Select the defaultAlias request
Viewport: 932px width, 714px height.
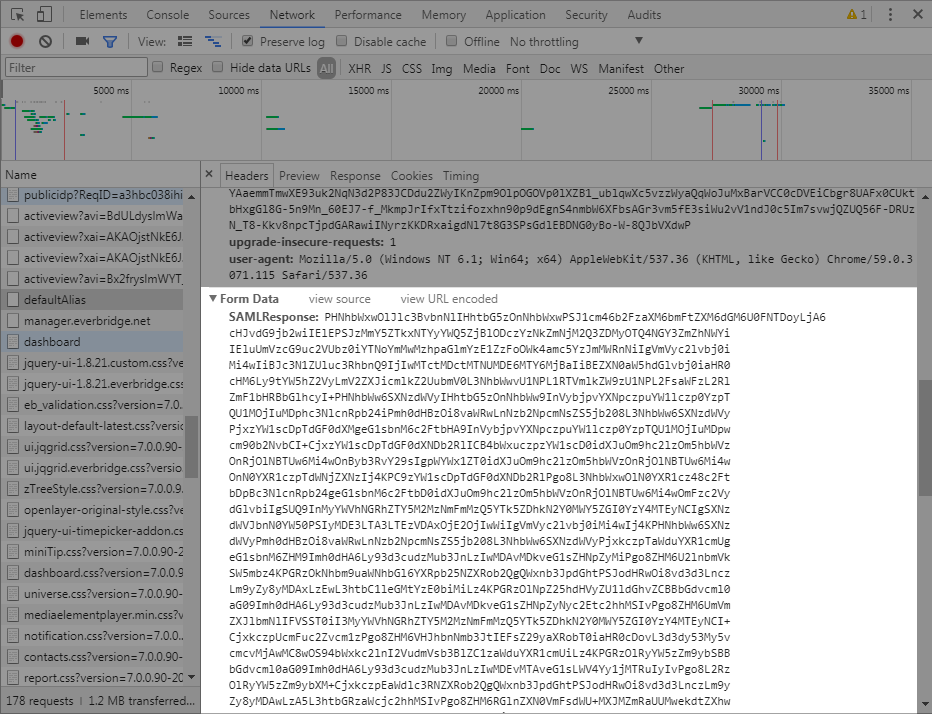92,300
